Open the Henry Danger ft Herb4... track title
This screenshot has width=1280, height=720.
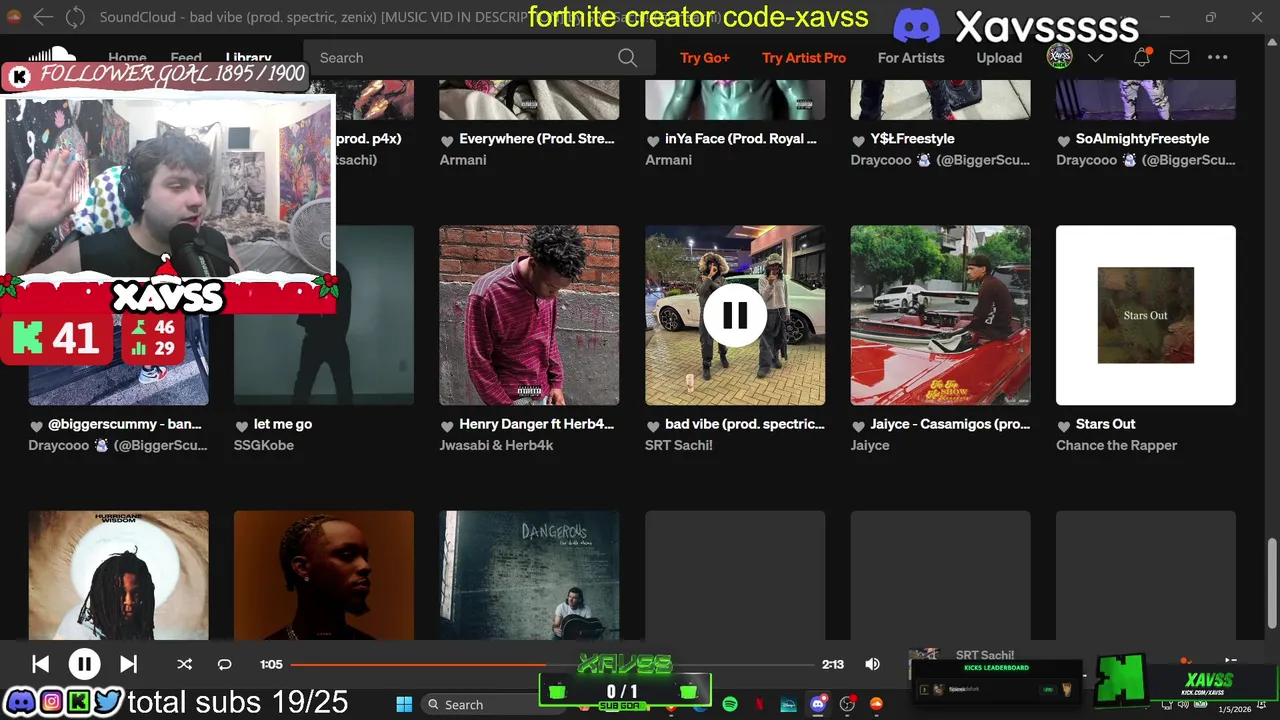click(536, 424)
